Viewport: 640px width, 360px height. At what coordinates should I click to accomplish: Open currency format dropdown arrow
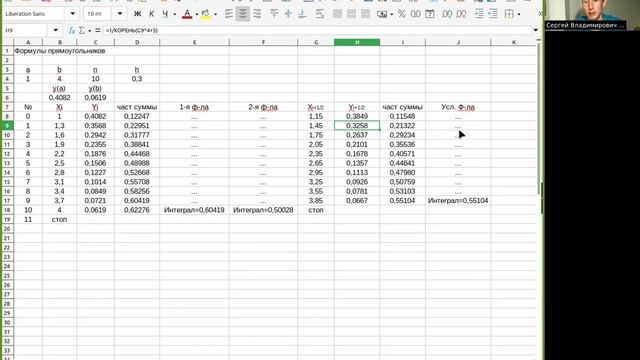[391, 14]
